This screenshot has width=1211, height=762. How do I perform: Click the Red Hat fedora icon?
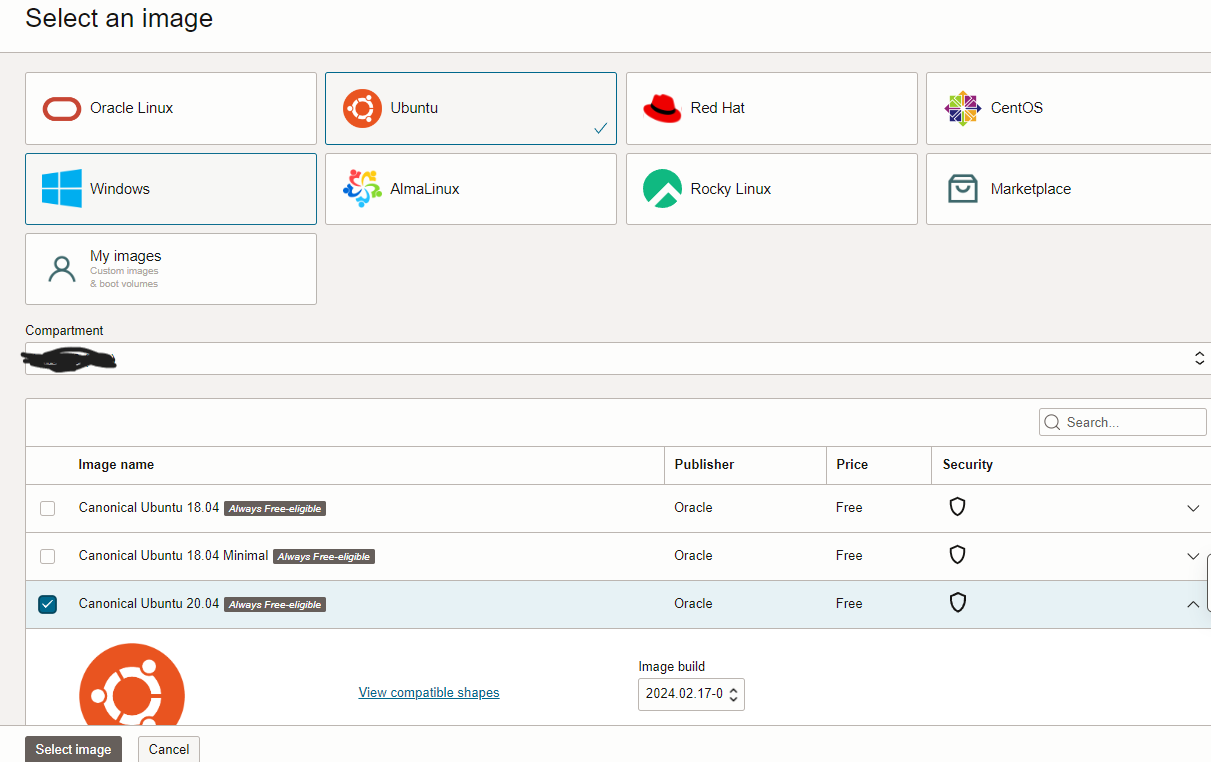coord(662,108)
